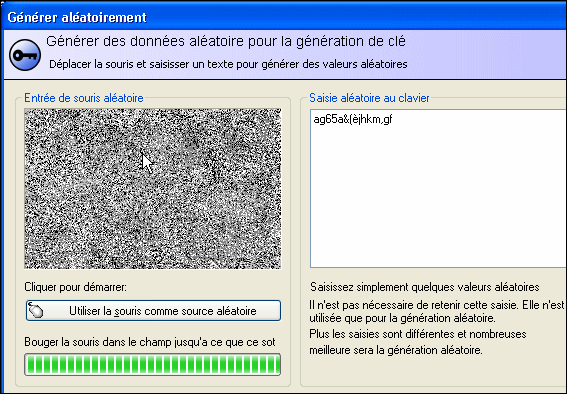Image resolution: width=567 pixels, height=394 pixels.
Task: Click 'meilleure sera la génération aléatoire.' line
Action: [x=396, y=350]
